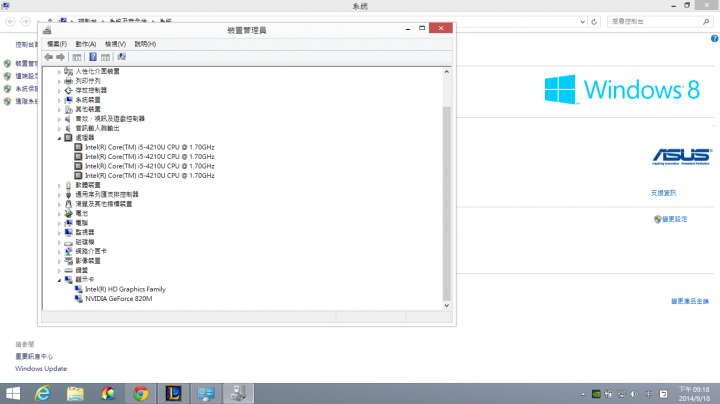
Task: Click the 控制台首頁 link in System window
Action: click(26, 45)
